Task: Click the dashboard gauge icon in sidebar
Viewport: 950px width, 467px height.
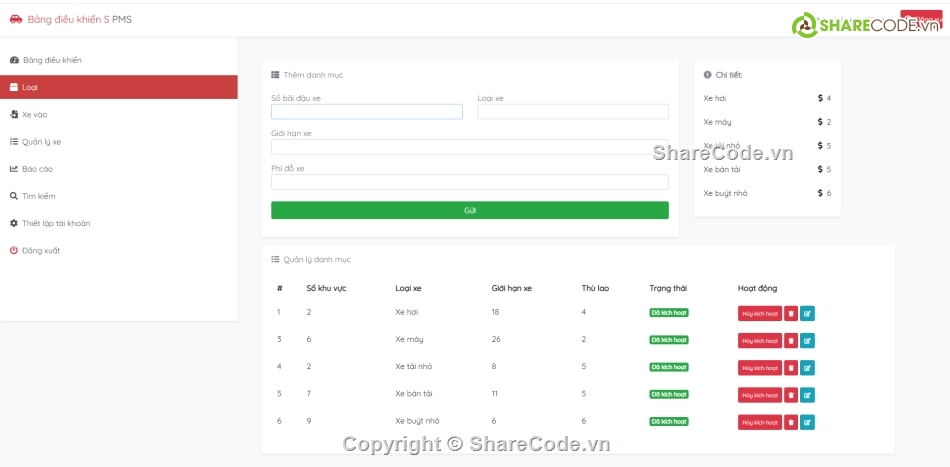Action: click(x=14, y=60)
